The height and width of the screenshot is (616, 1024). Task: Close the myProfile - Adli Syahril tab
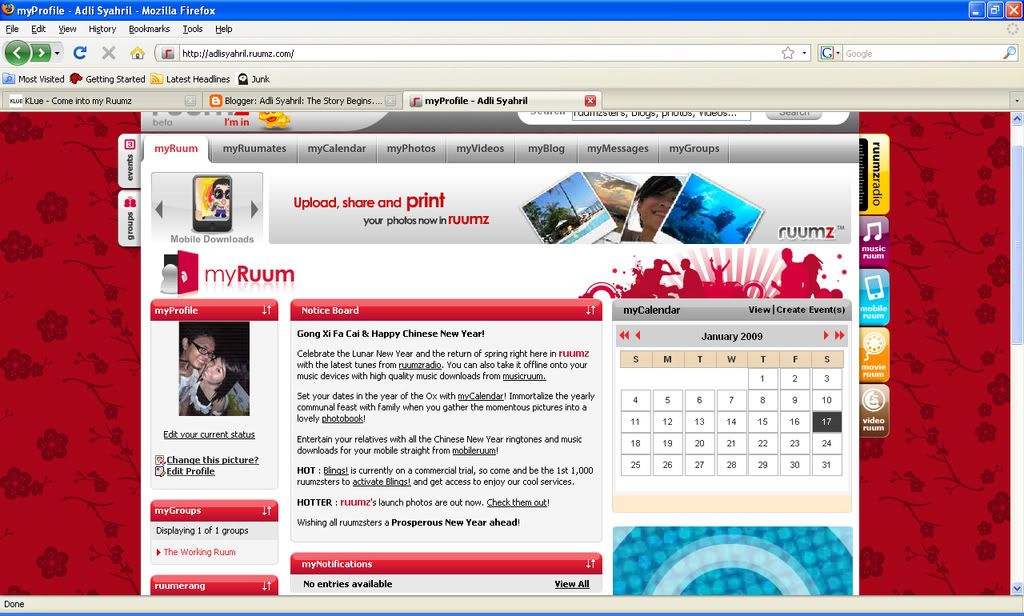(x=590, y=101)
